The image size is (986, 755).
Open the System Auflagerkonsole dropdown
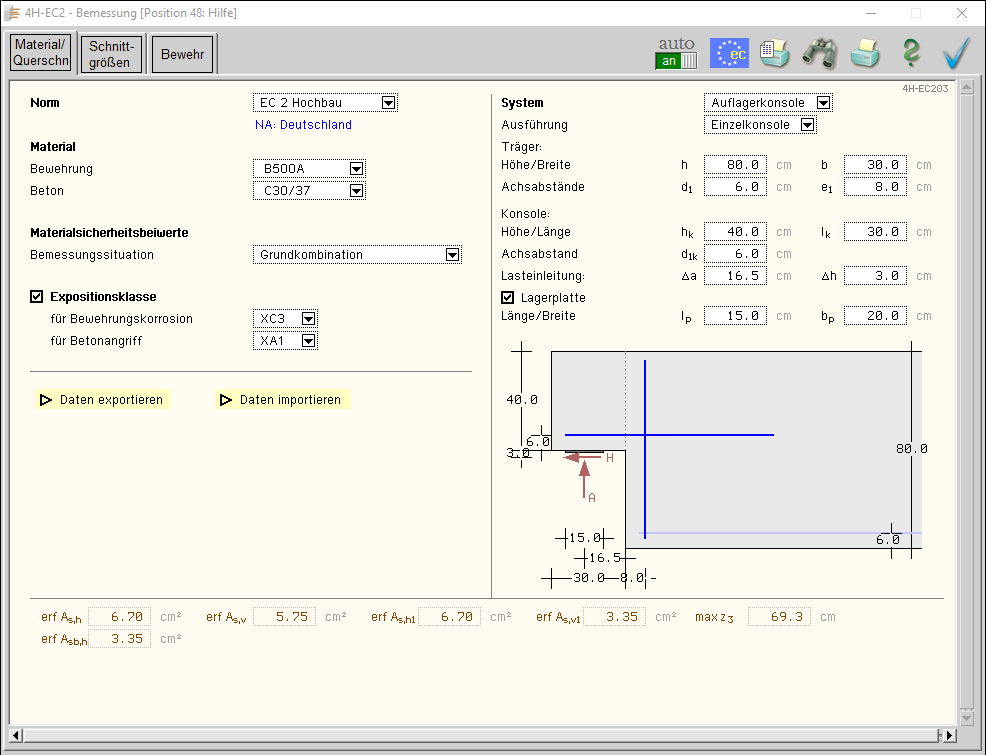pos(823,103)
